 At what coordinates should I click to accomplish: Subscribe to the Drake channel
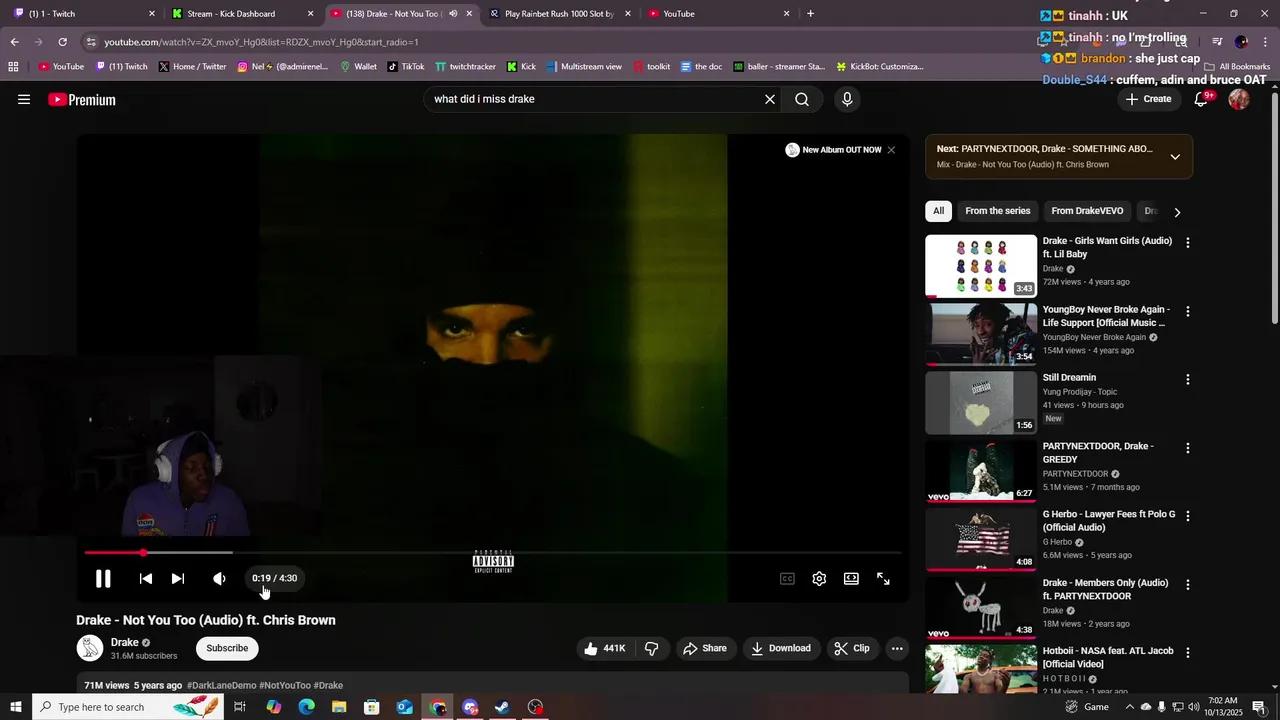point(227,649)
